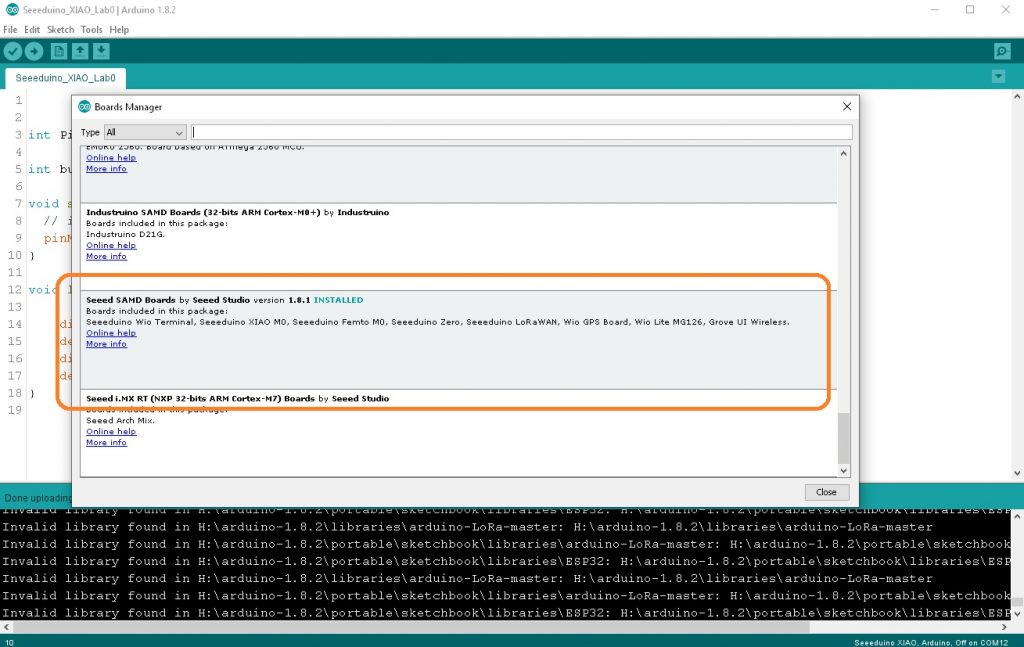This screenshot has width=1024, height=647.
Task: Click the Boards Manager list scrollbar thumb
Action: (844, 437)
